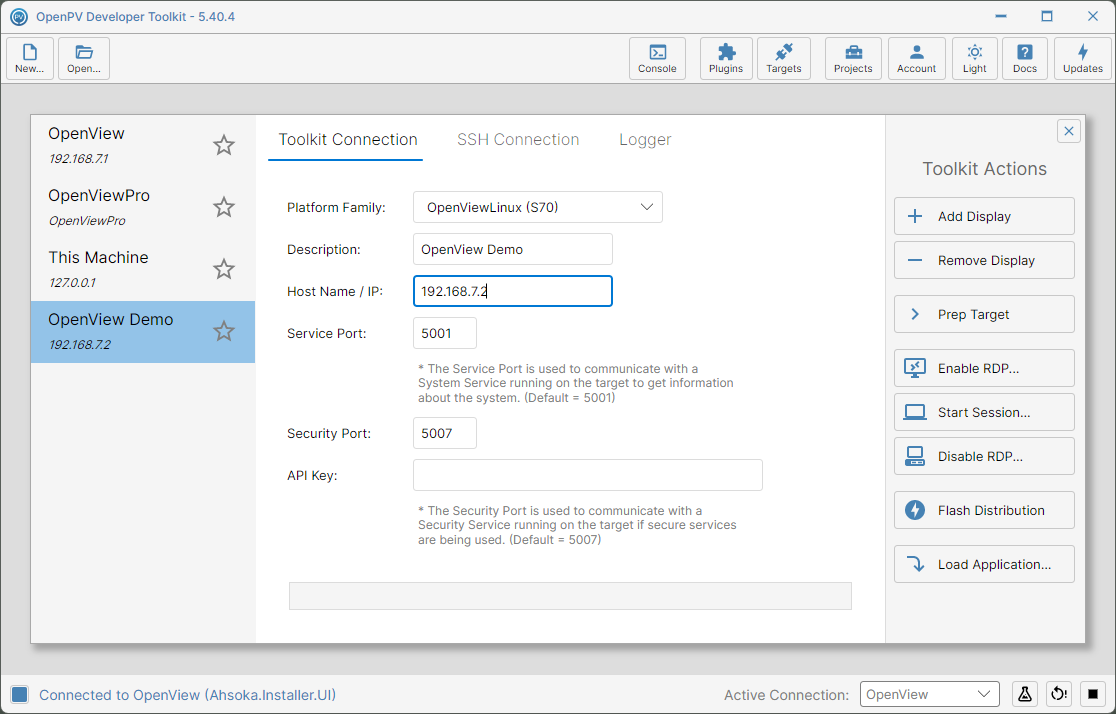1116x714 pixels.
Task: Click the Security Port field
Action: pyautogui.click(x=445, y=434)
